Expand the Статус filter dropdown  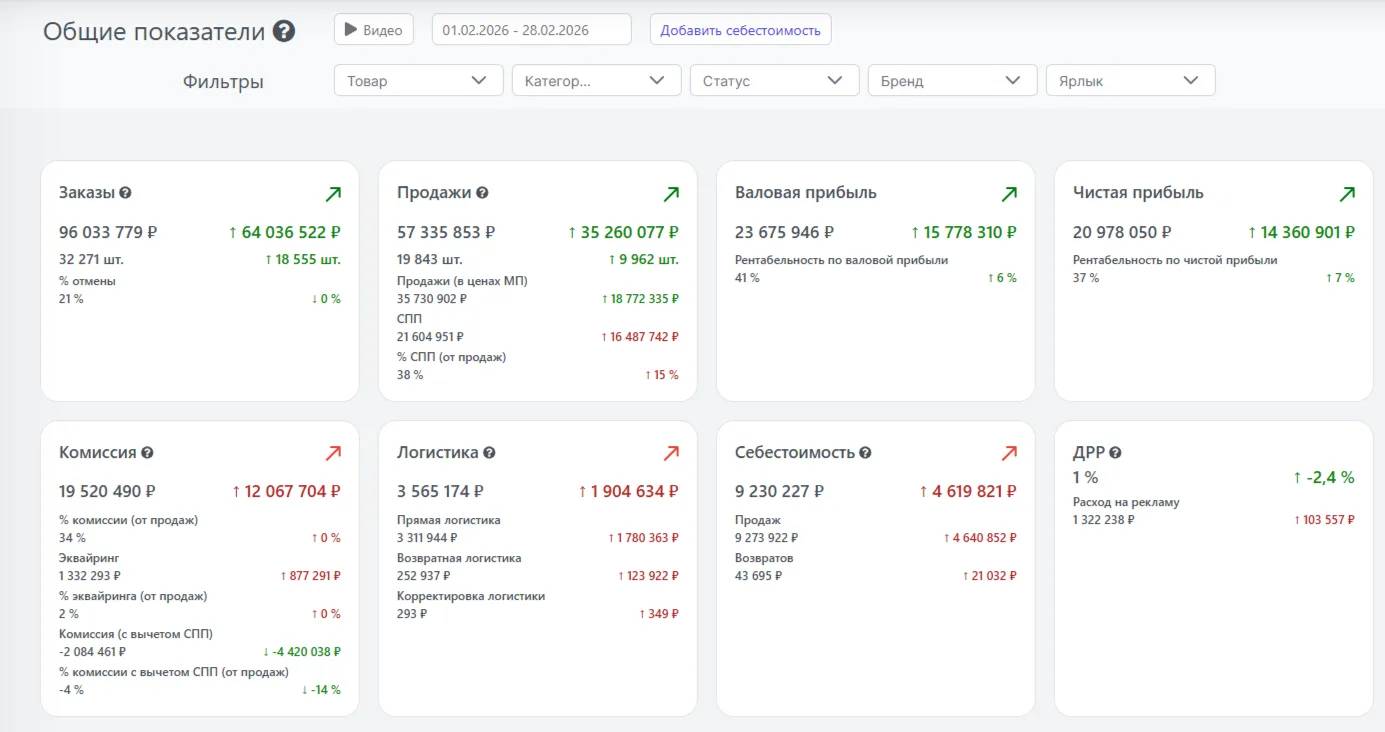click(x=774, y=81)
